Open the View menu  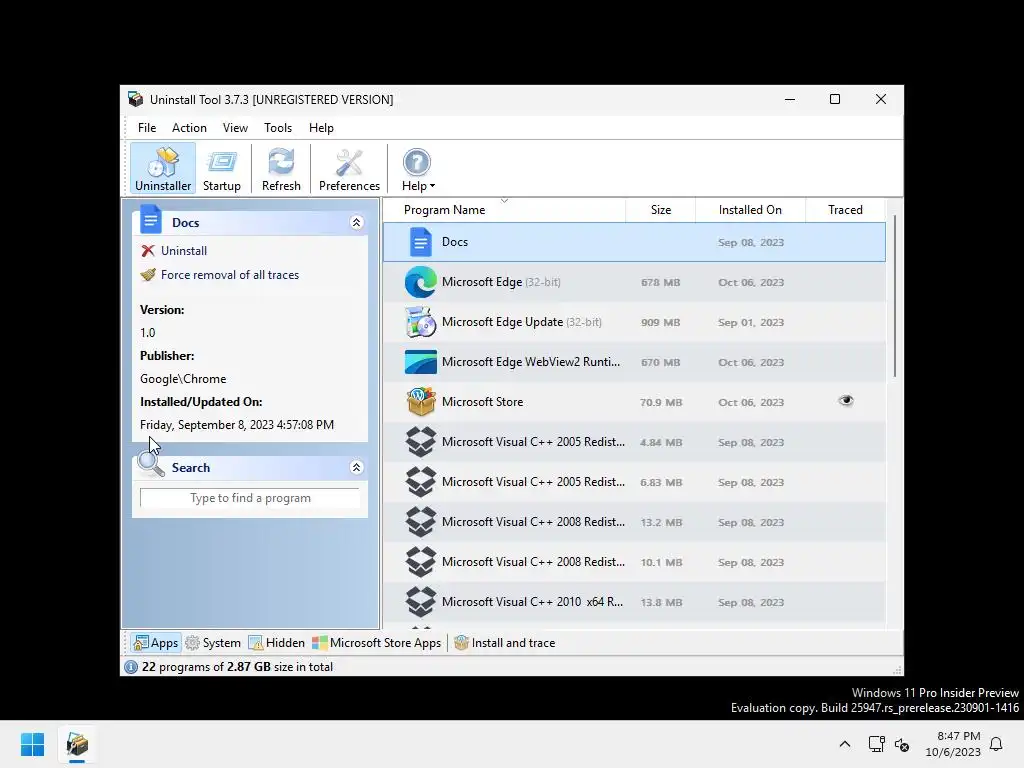tap(235, 128)
